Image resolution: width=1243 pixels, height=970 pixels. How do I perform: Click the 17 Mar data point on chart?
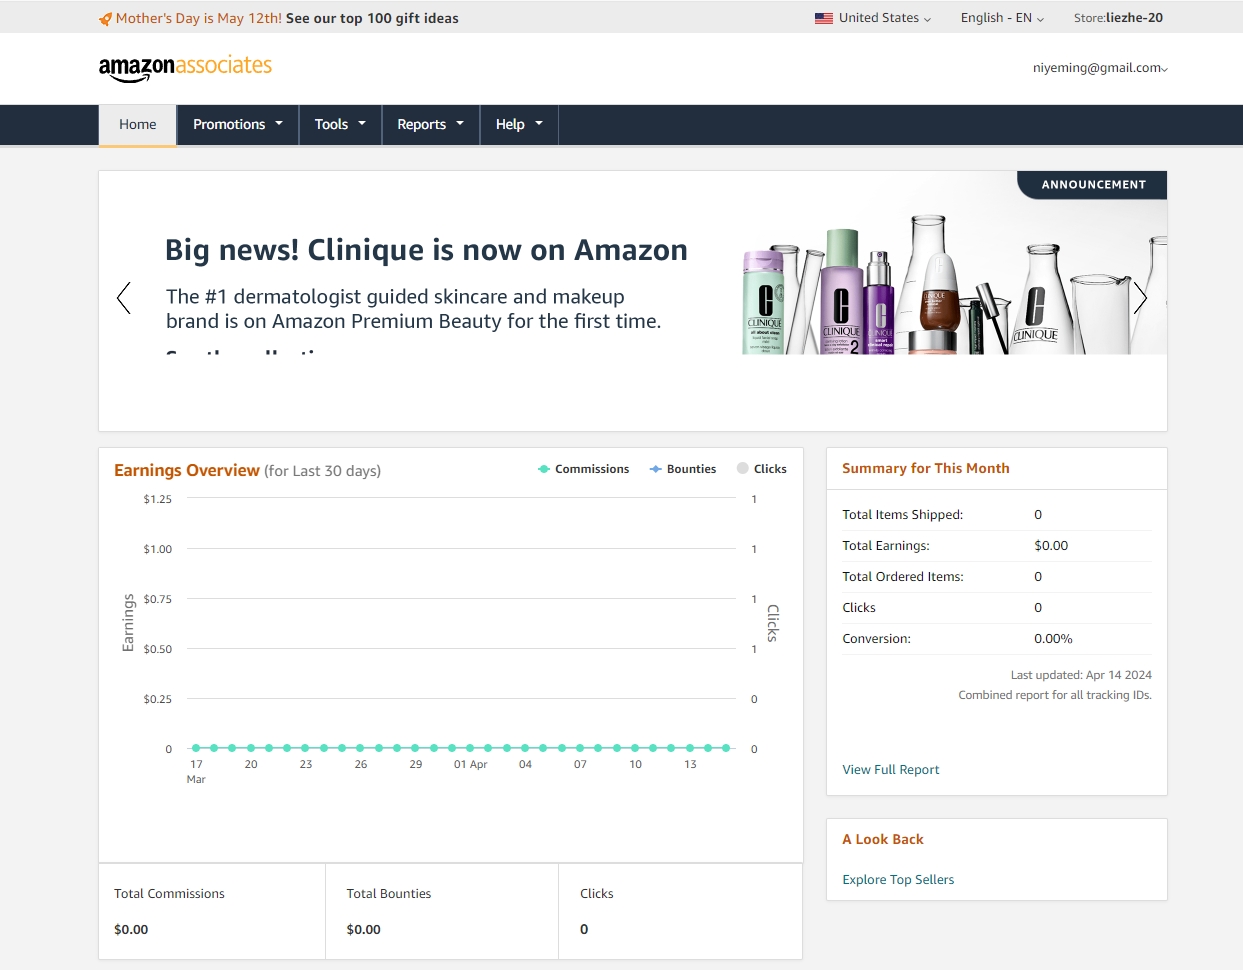[196, 748]
